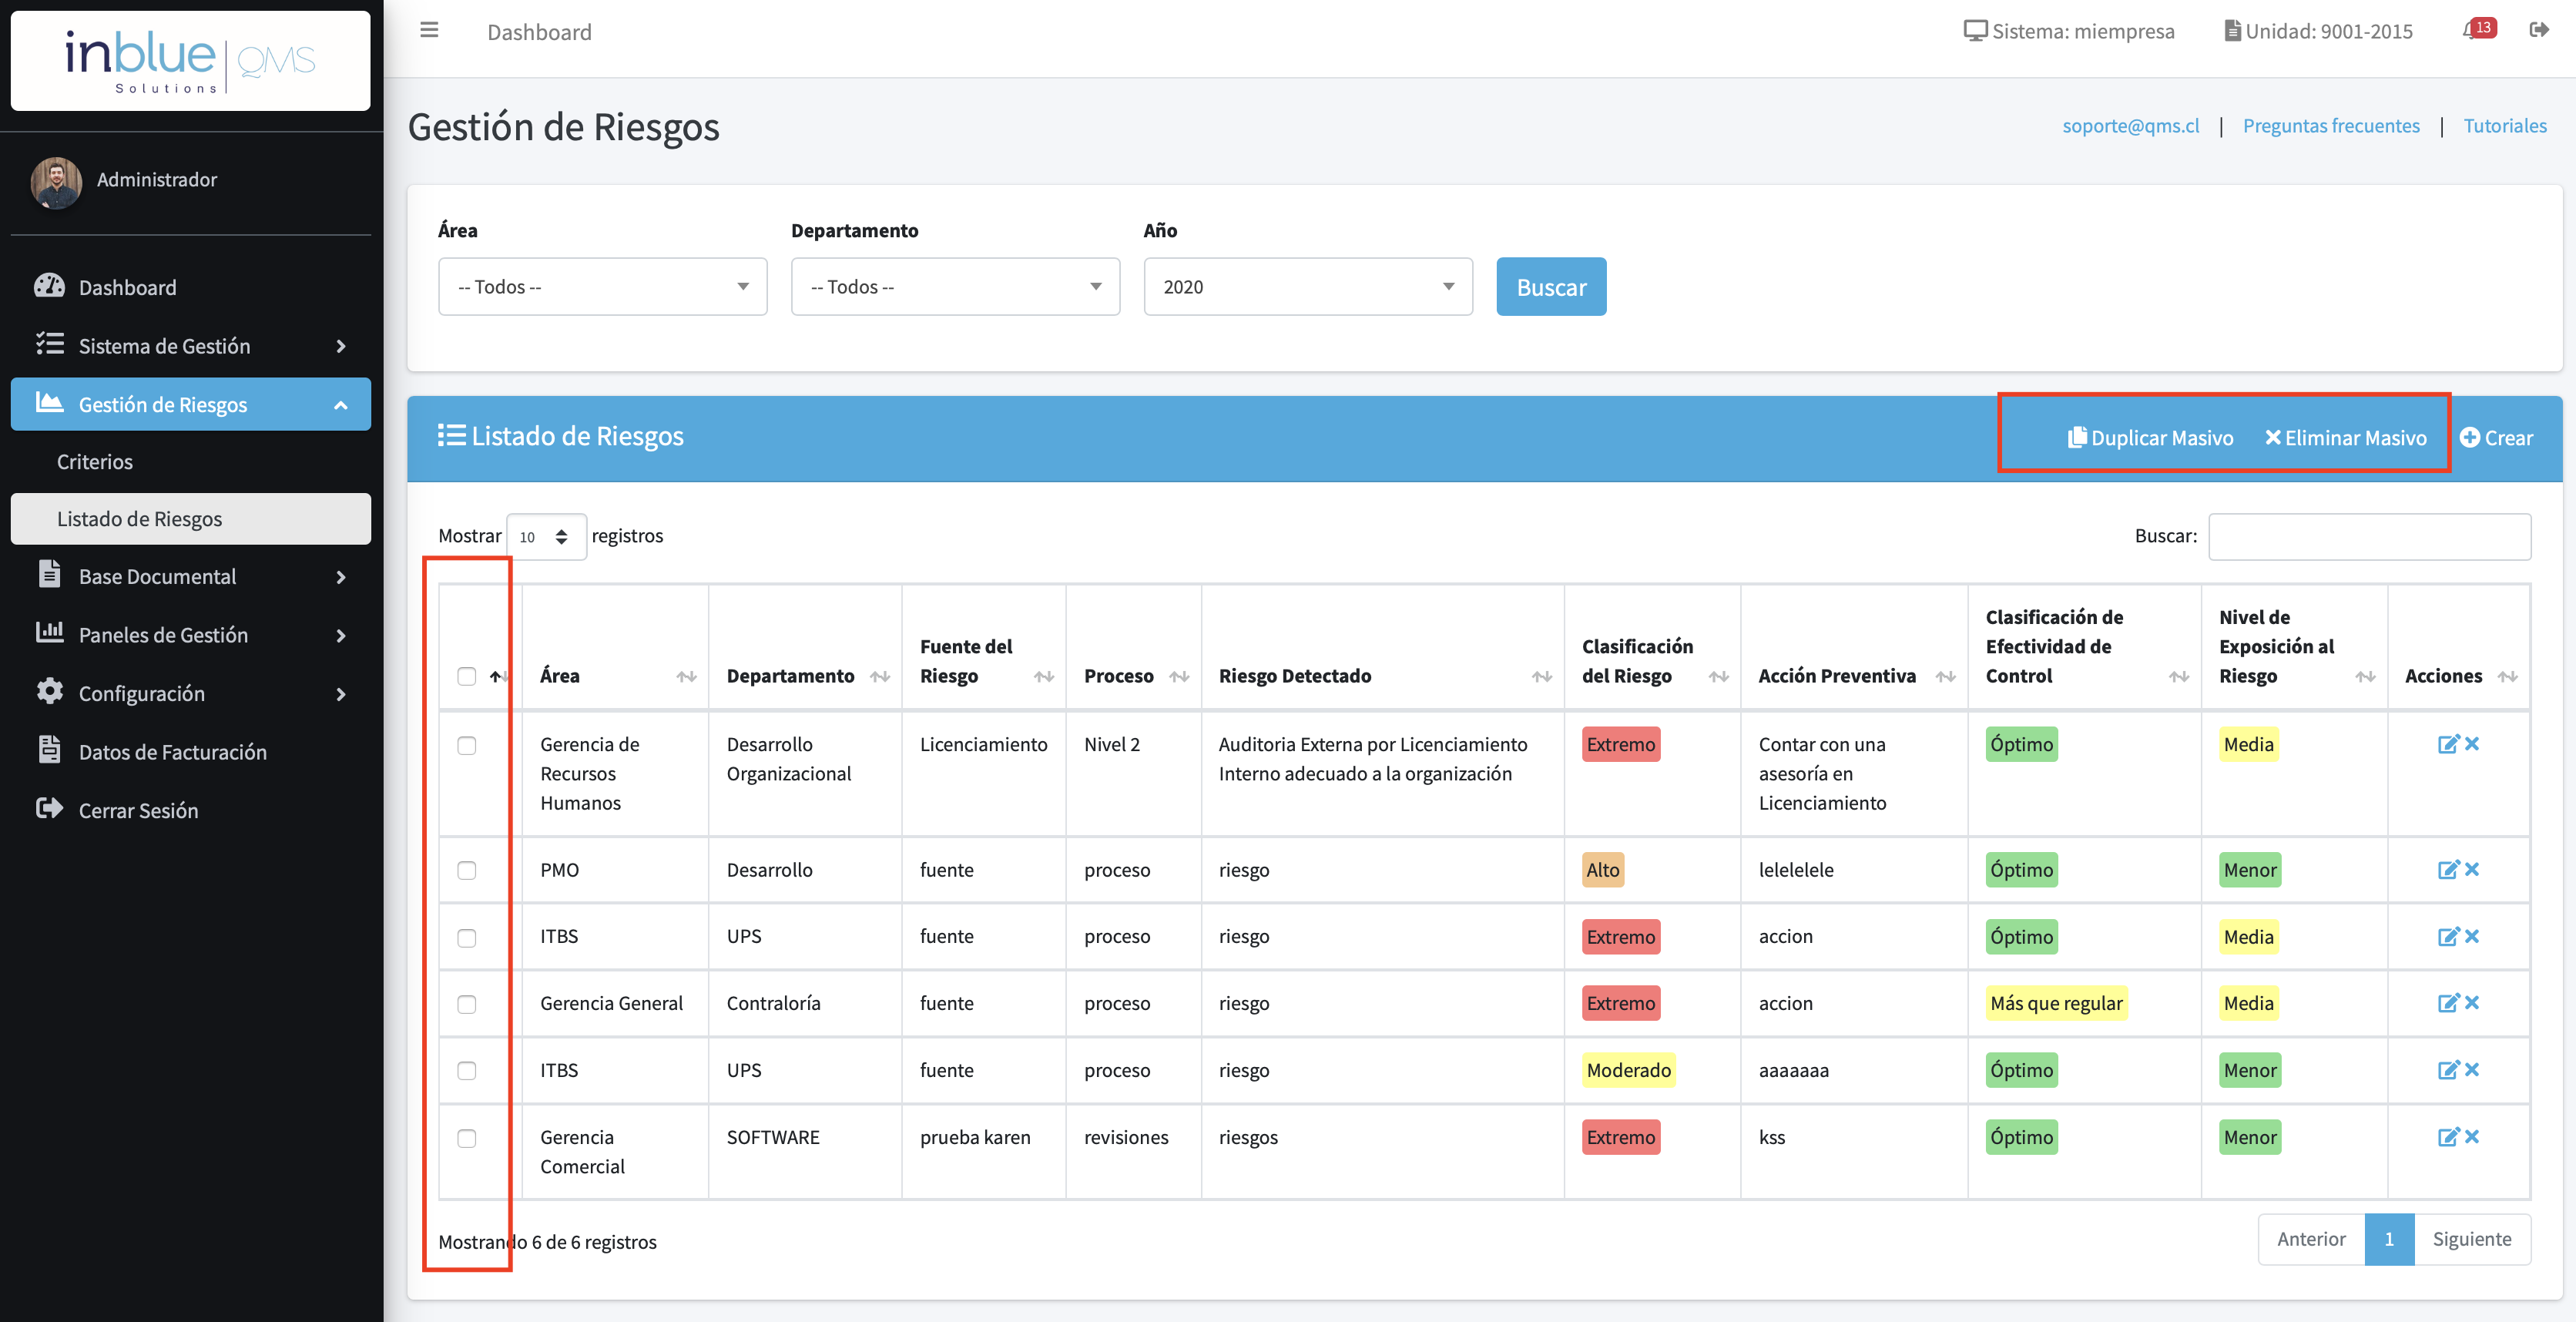
Task: Edit the PMO risk row
Action: click(2448, 869)
